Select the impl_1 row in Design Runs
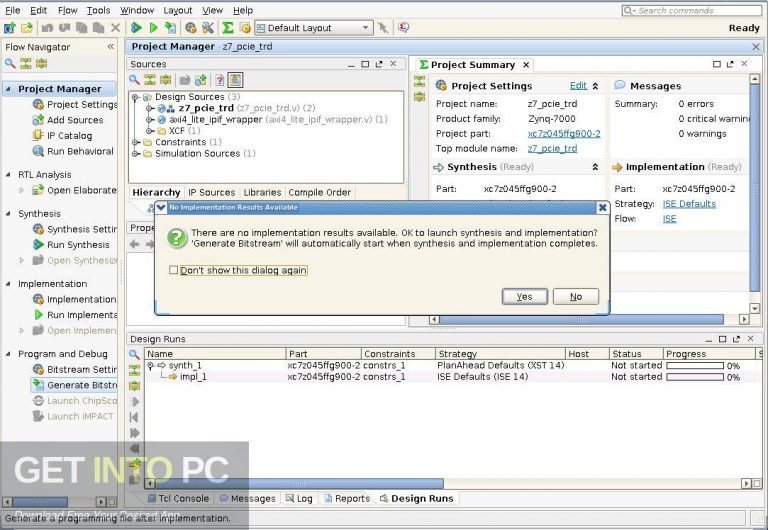Viewport: 768px width, 530px height. (x=451, y=377)
